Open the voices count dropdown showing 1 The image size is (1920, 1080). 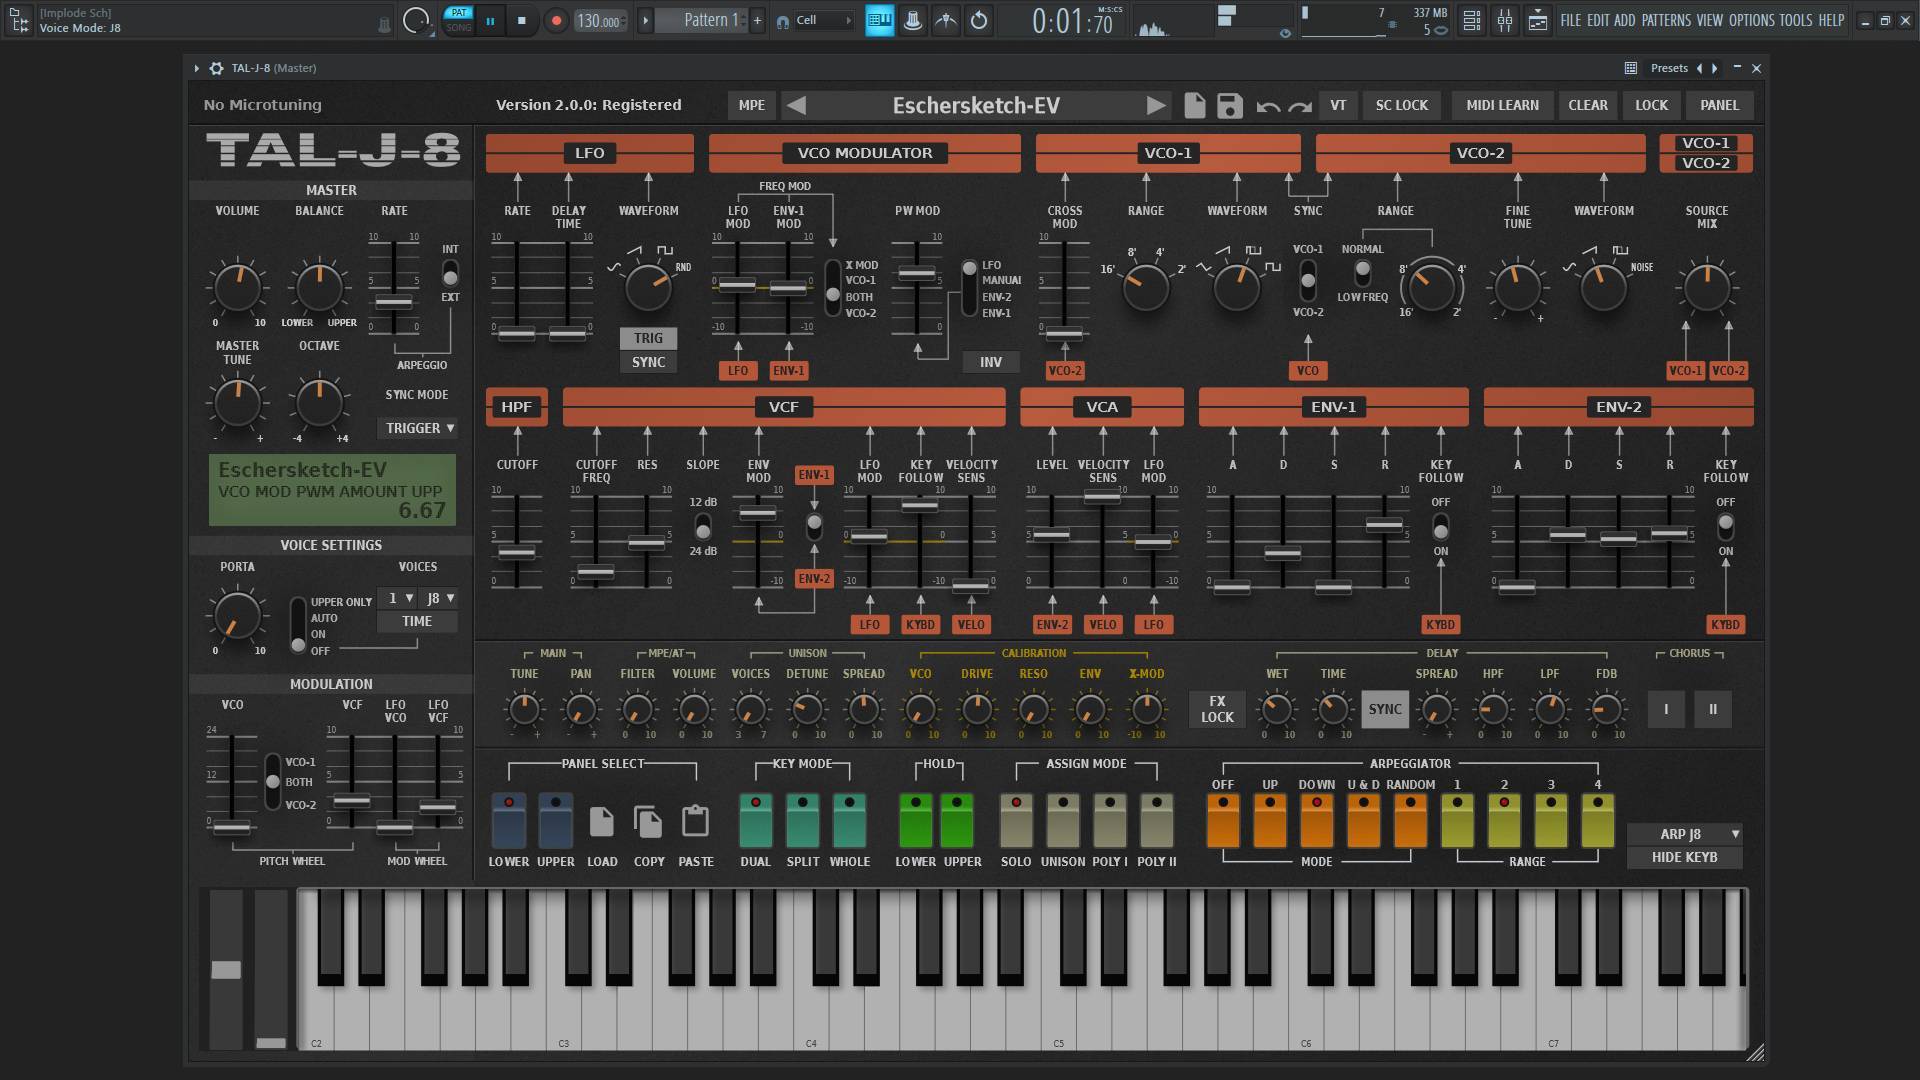[400, 598]
